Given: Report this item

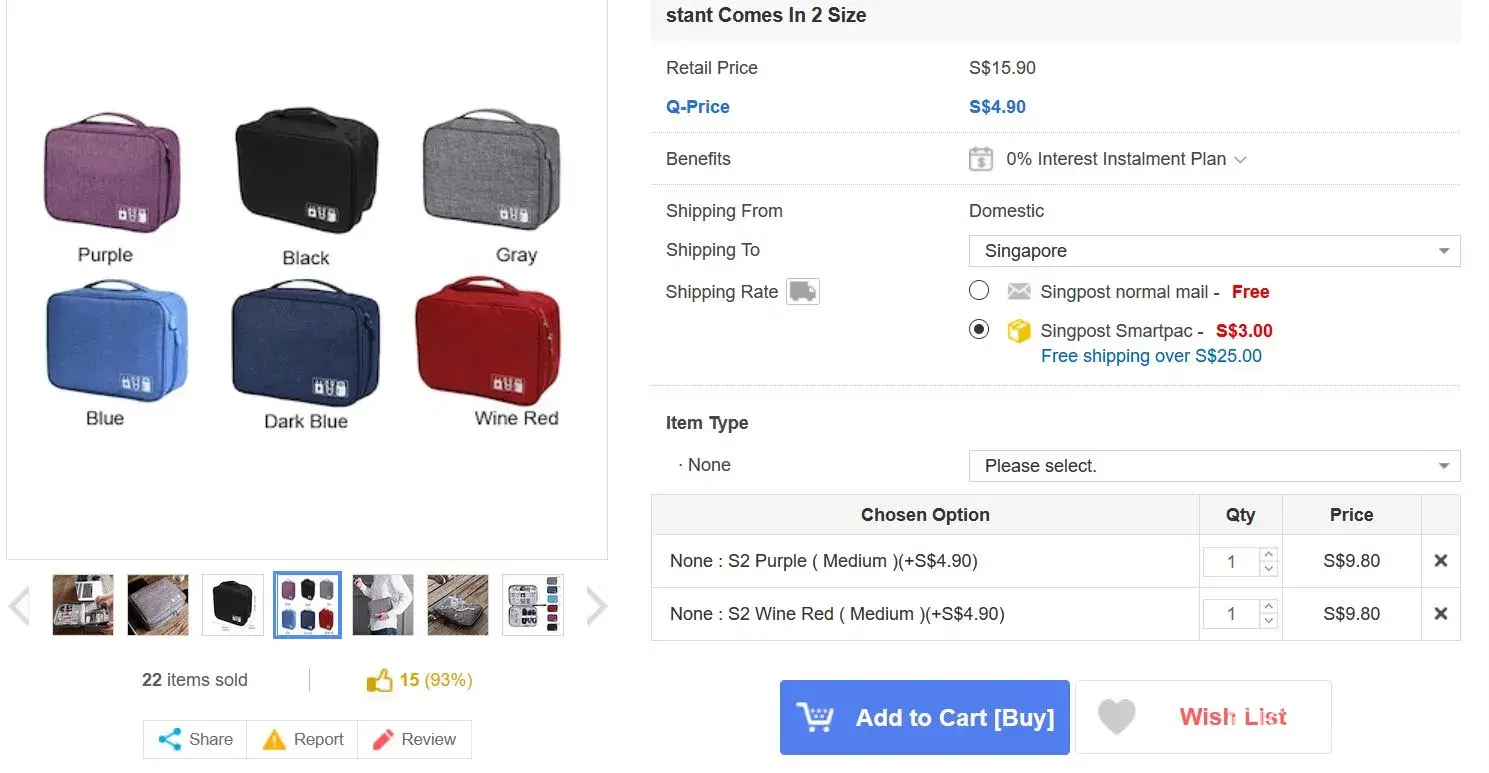Looking at the screenshot, I should (303, 740).
